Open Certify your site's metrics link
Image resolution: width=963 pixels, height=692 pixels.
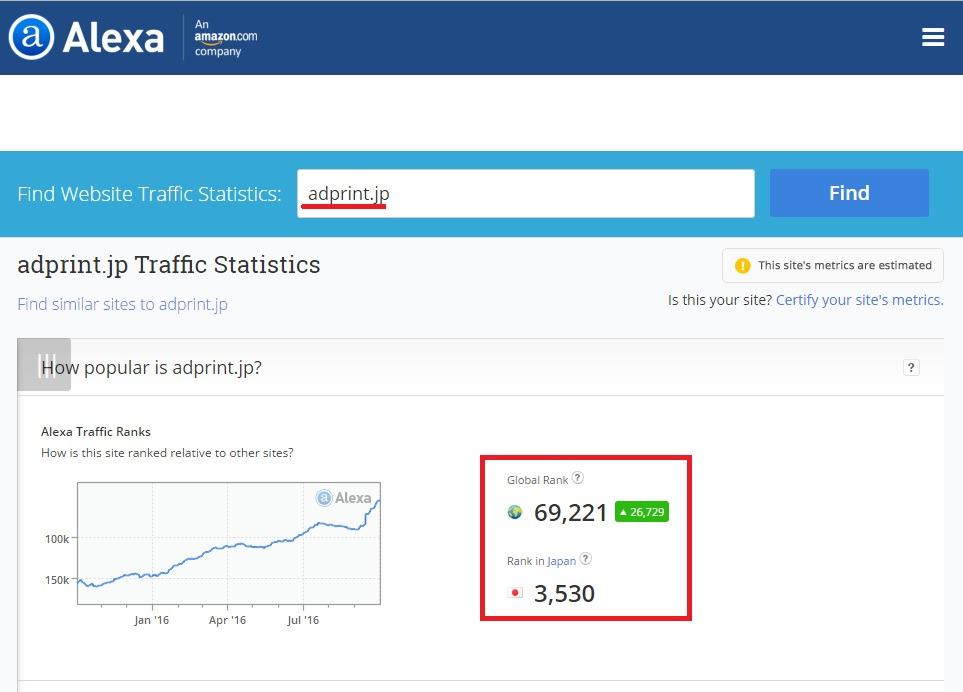click(859, 300)
